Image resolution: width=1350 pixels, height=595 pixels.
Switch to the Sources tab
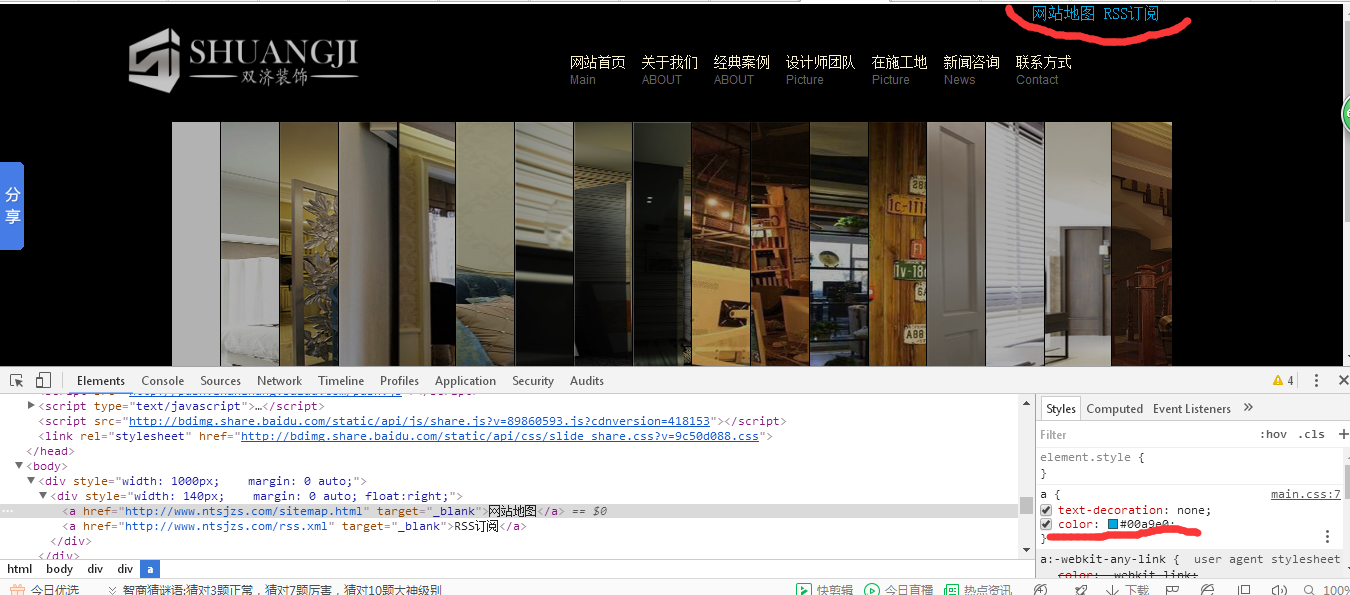[x=220, y=381]
